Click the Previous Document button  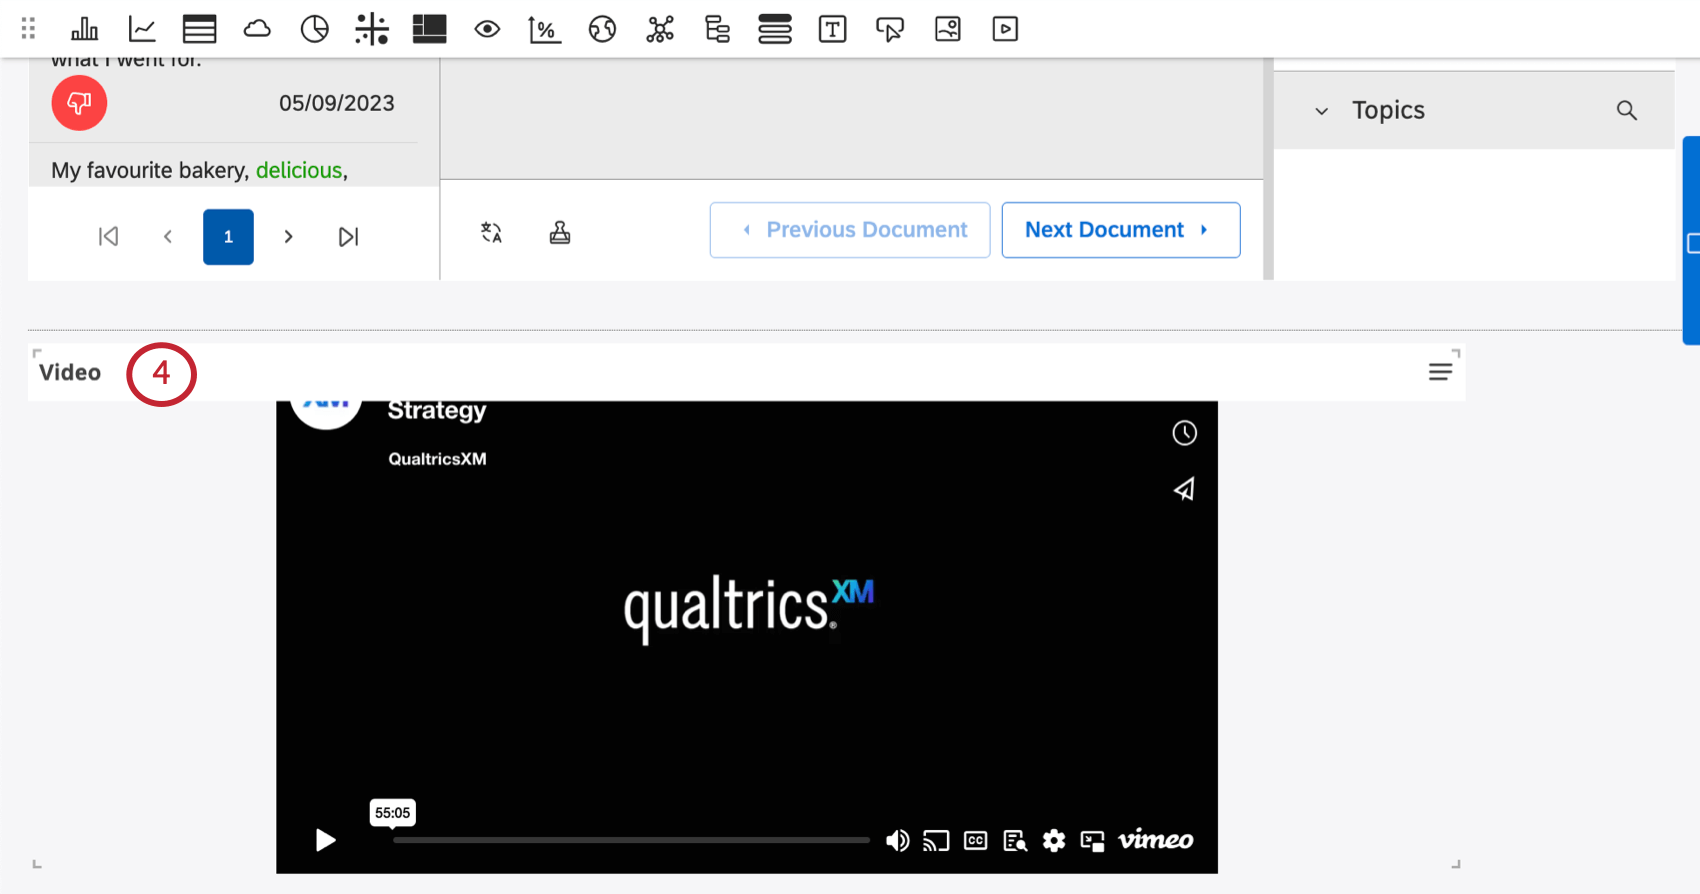(850, 230)
